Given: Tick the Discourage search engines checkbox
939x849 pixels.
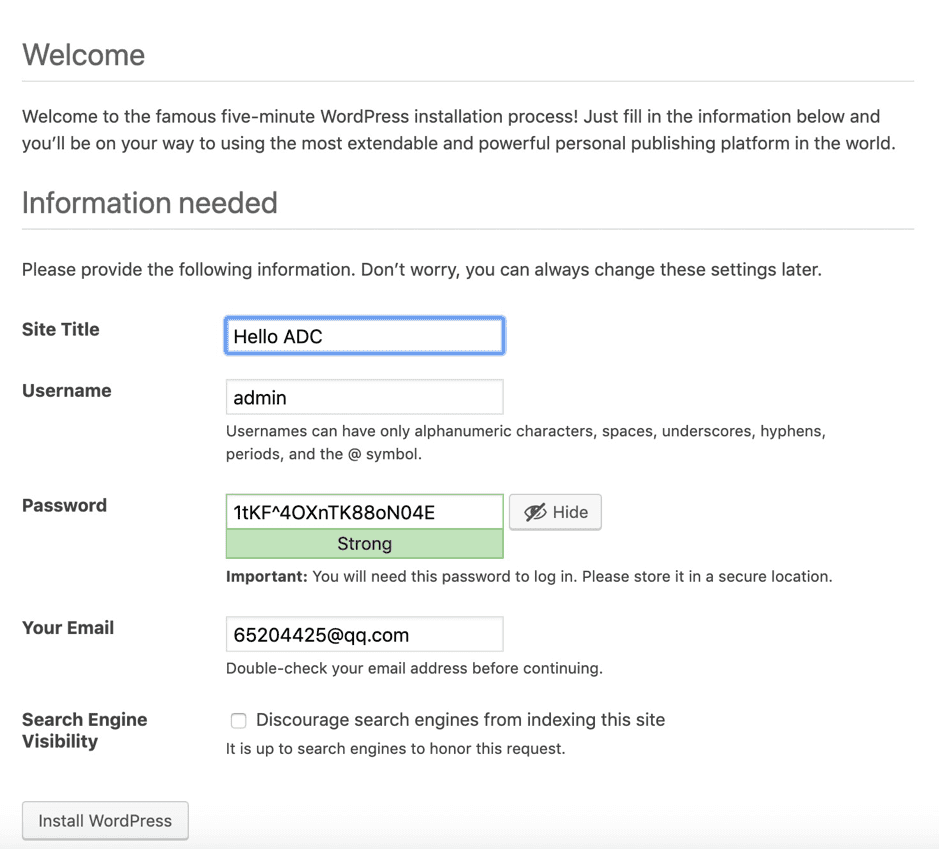Looking at the screenshot, I should [238, 720].
